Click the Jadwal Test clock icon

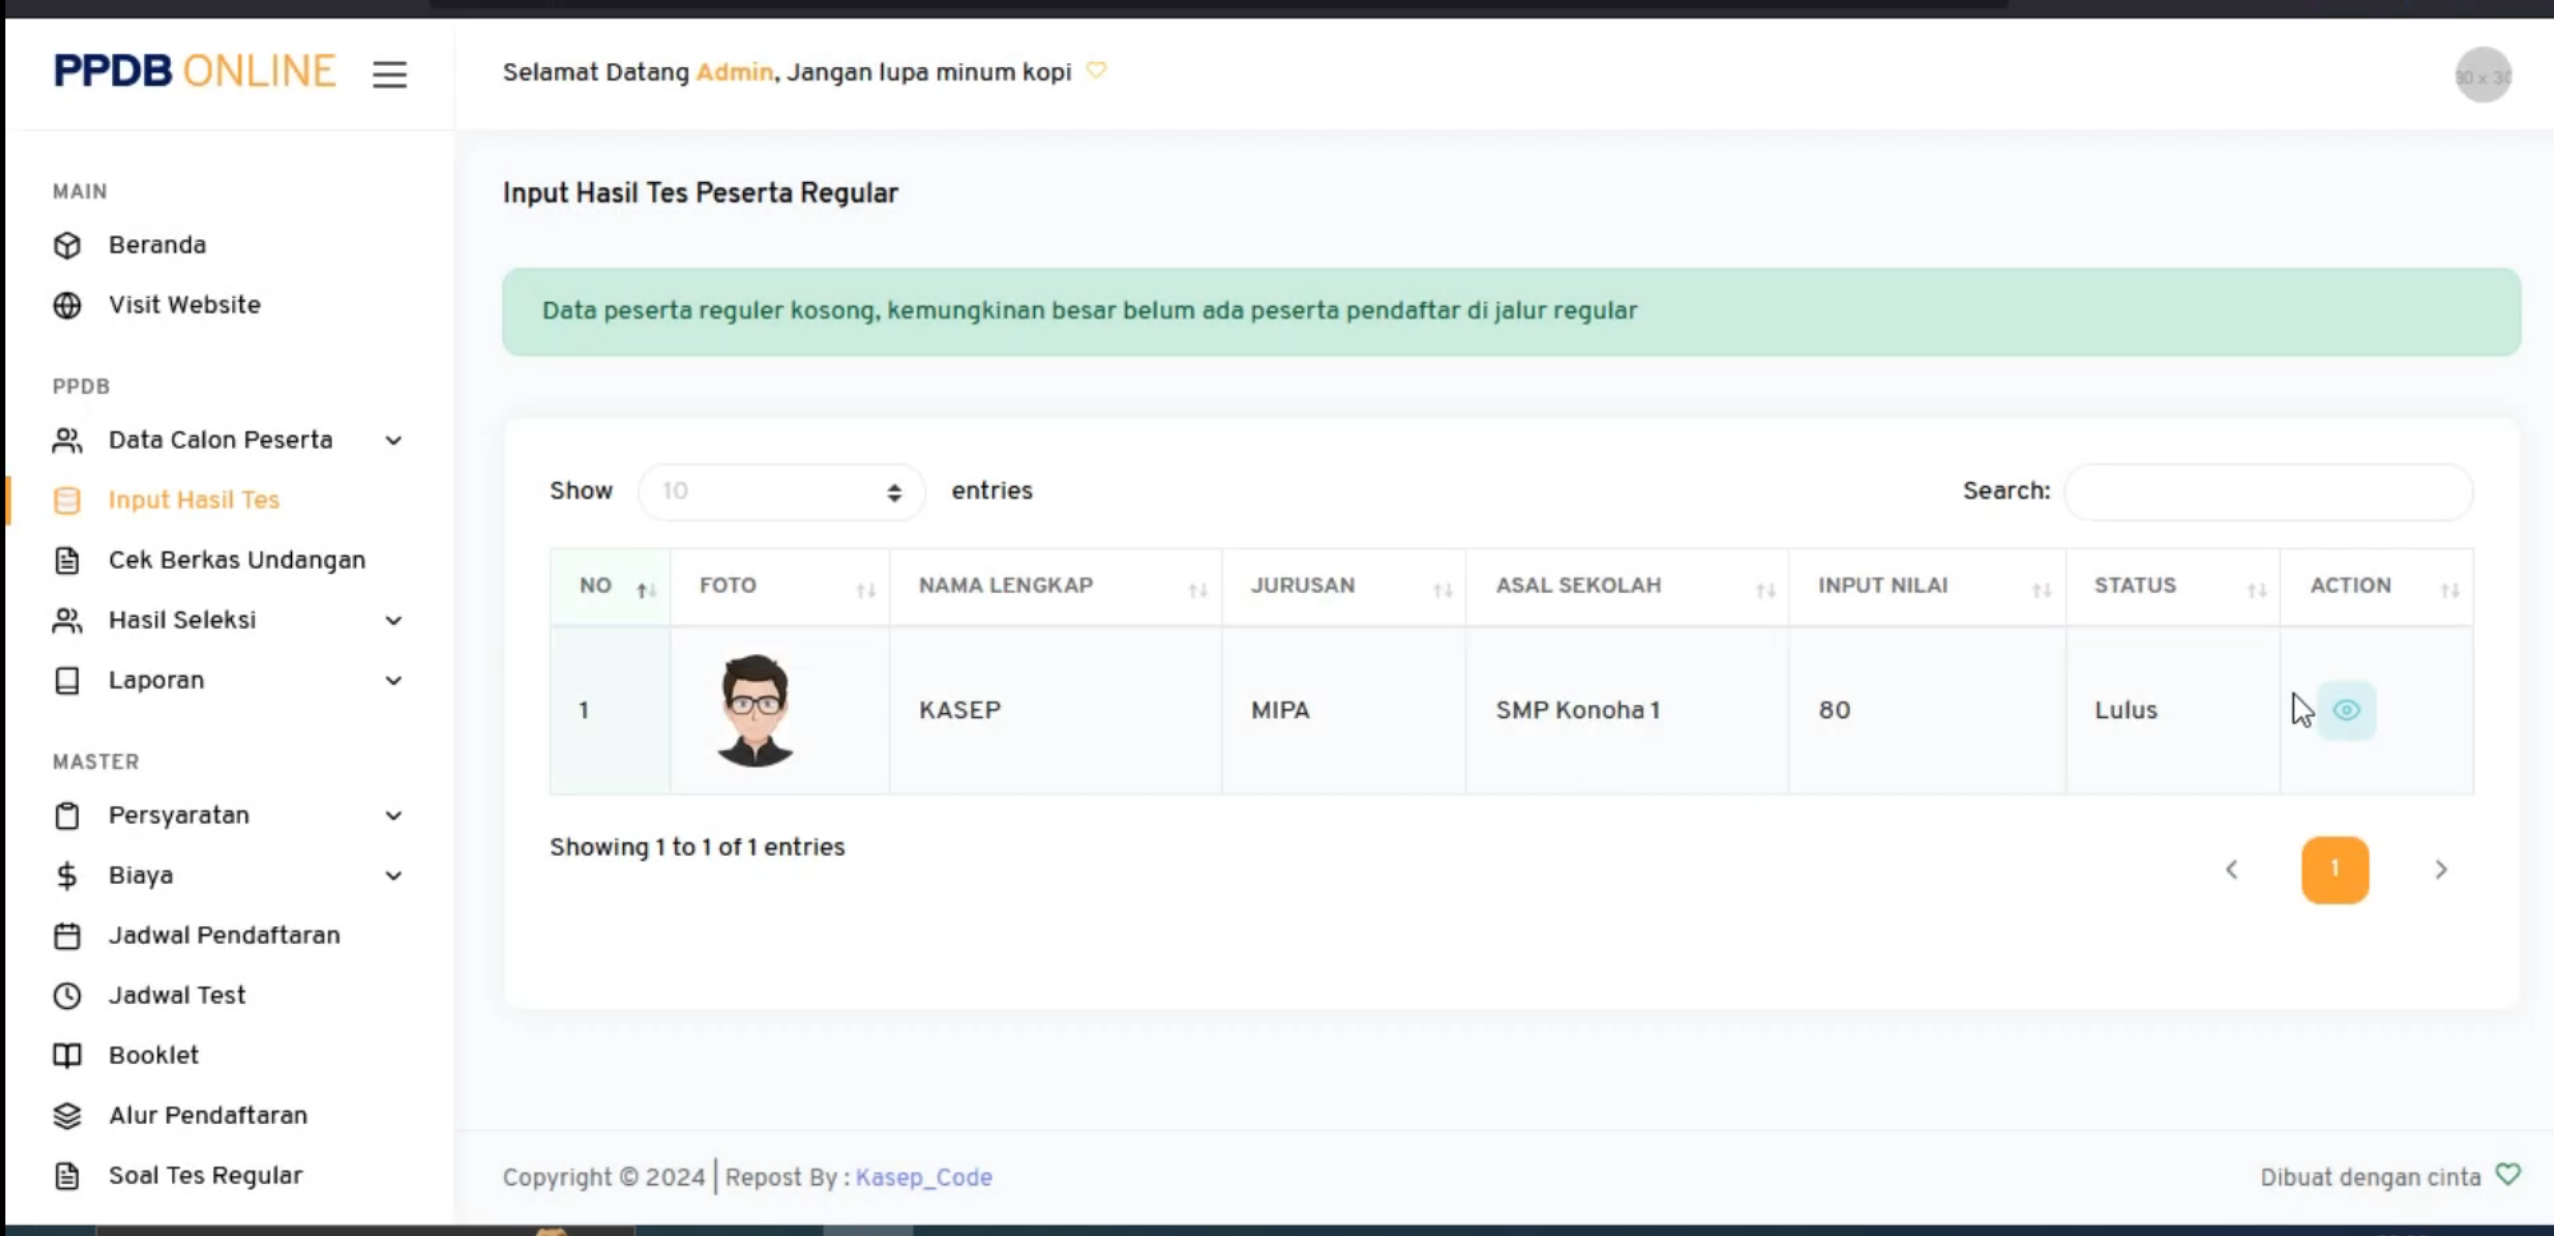[67, 995]
